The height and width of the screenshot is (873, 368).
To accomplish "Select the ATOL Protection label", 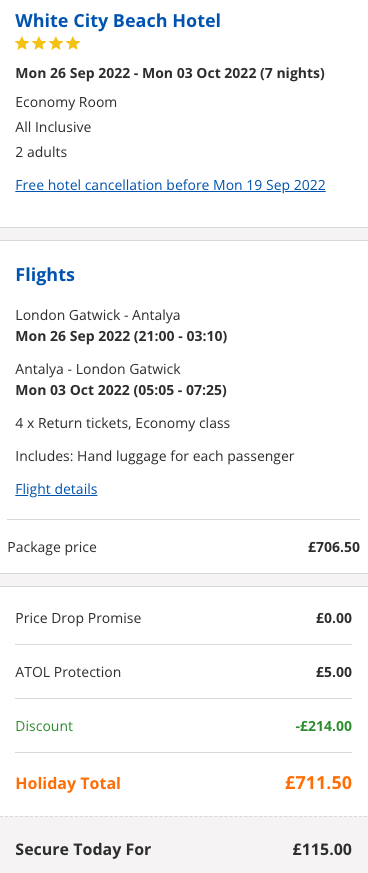I will pyautogui.click(x=68, y=672).
